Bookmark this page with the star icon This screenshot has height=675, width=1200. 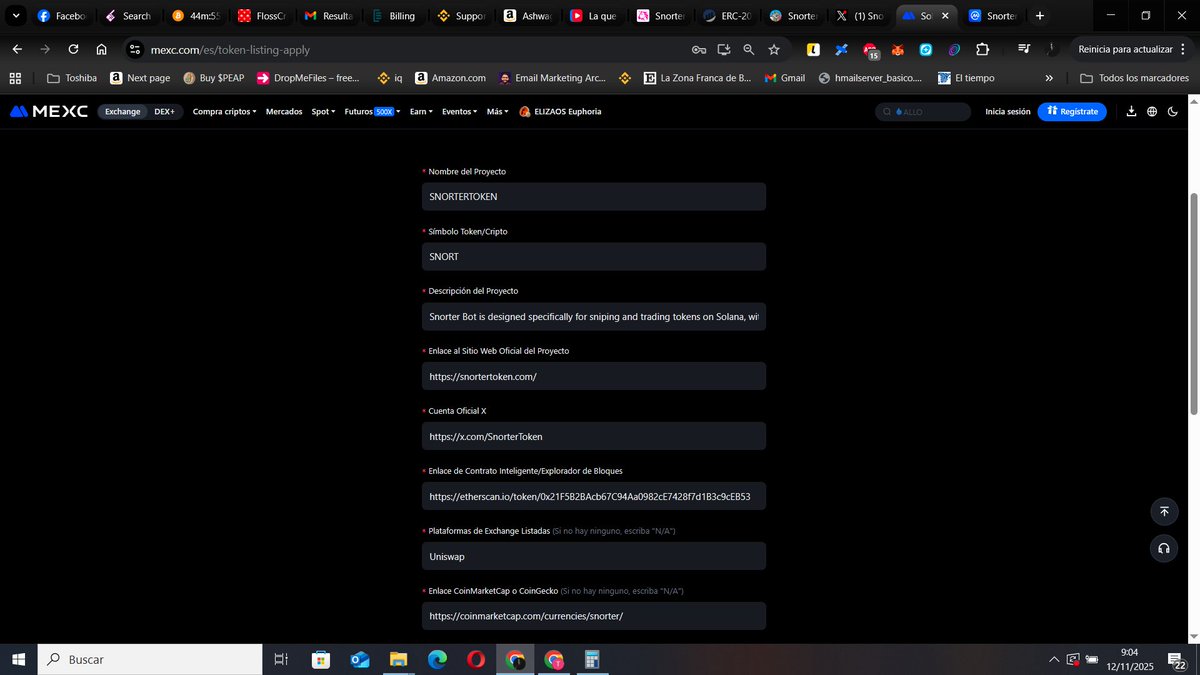click(774, 49)
